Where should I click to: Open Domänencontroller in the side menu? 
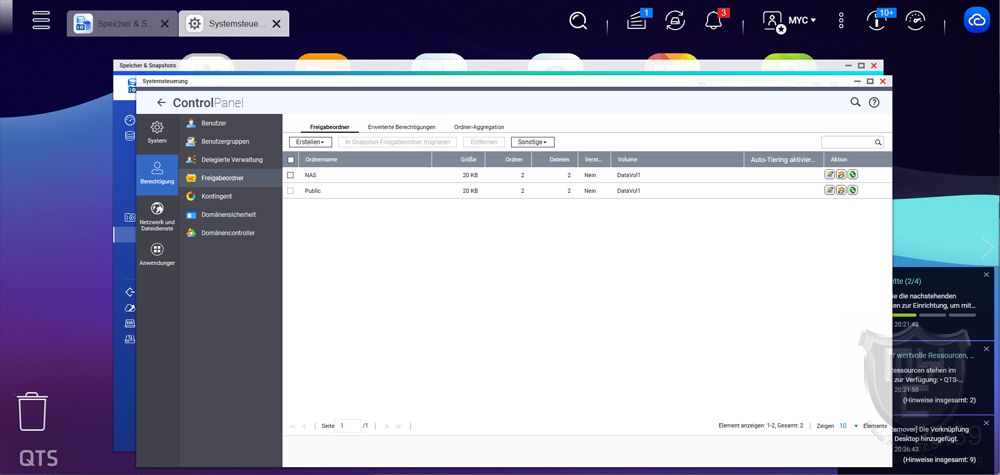tap(230, 233)
